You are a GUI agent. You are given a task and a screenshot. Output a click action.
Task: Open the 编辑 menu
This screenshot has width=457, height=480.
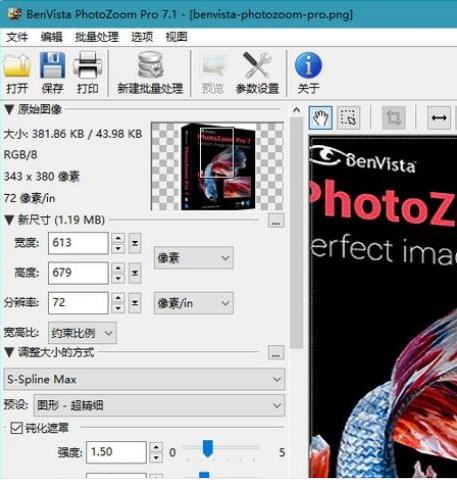pos(51,37)
